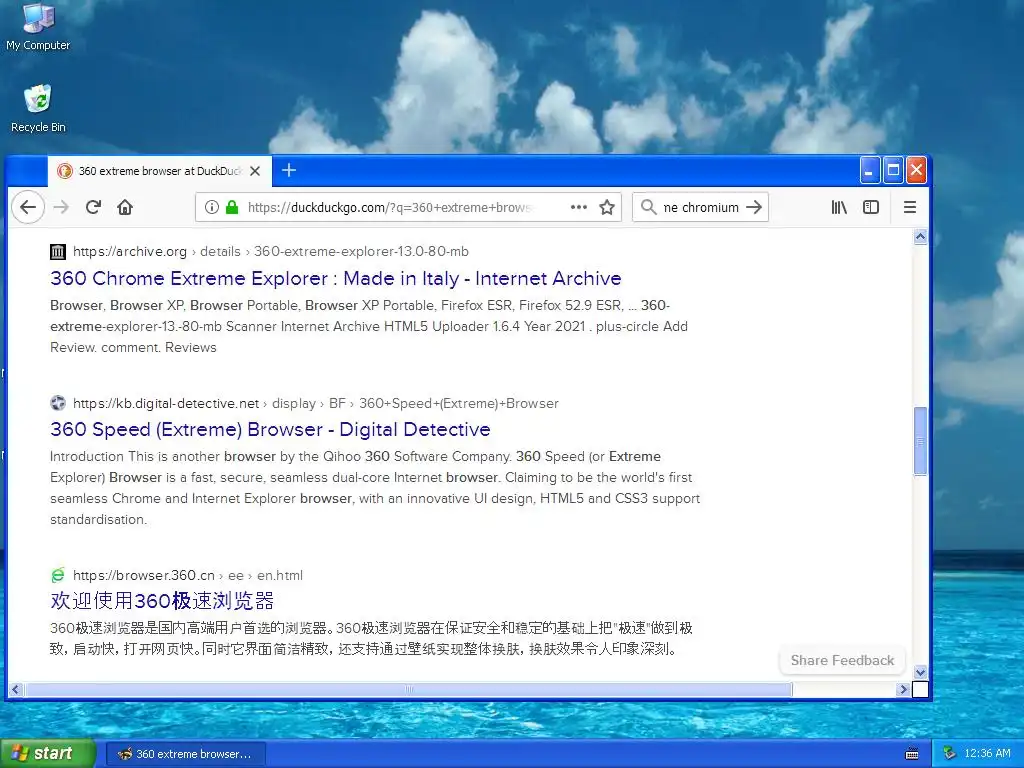Open the Firefox hamburger menu
This screenshot has height=768, width=1024.
pyautogui.click(x=910, y=208)
